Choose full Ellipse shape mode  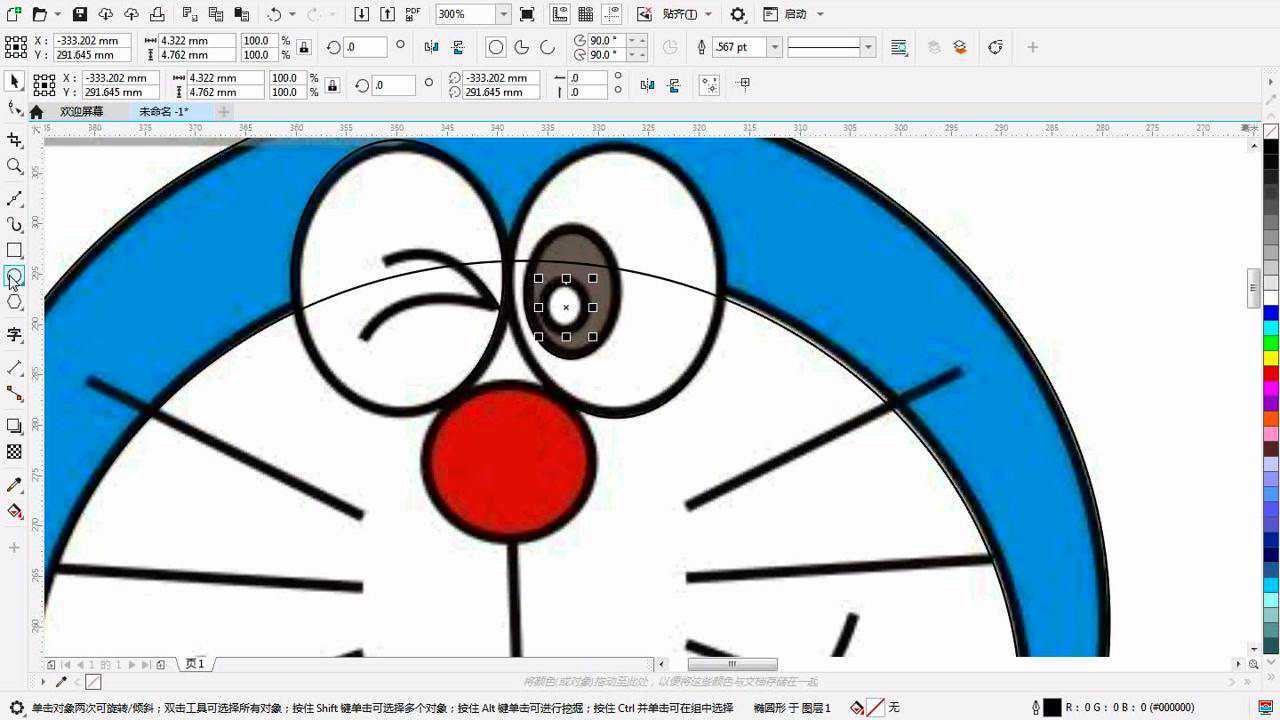click(x=495, y=47)
